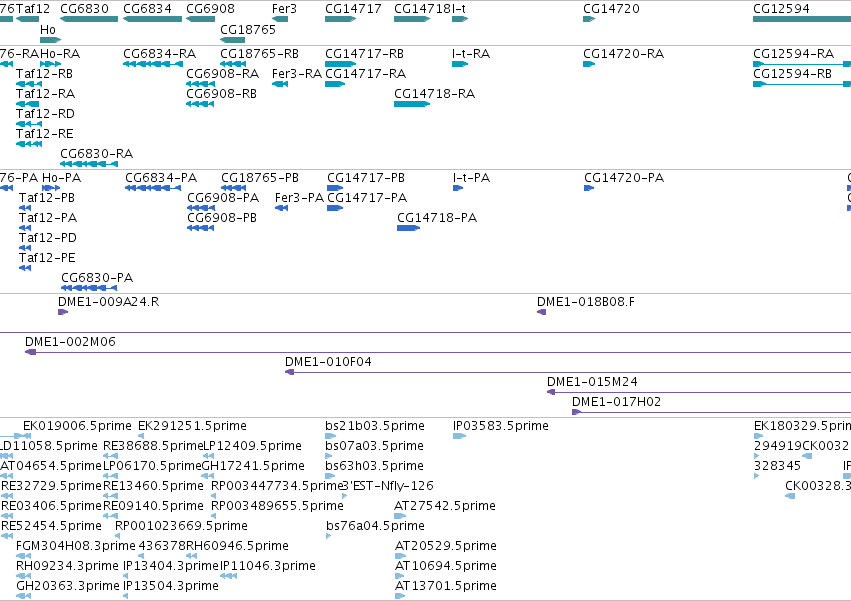Screen dimensions: 851x601
Task: Click protein CG14718-PA label
Action: [x=437, y=218]
